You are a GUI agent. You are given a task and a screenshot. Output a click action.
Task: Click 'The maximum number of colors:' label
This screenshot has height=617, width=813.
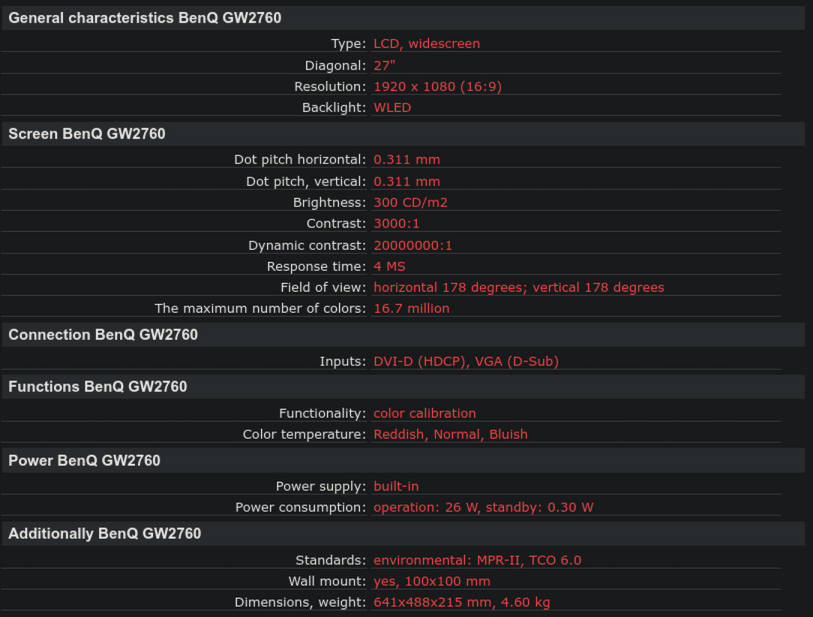[x=261, y=308]
